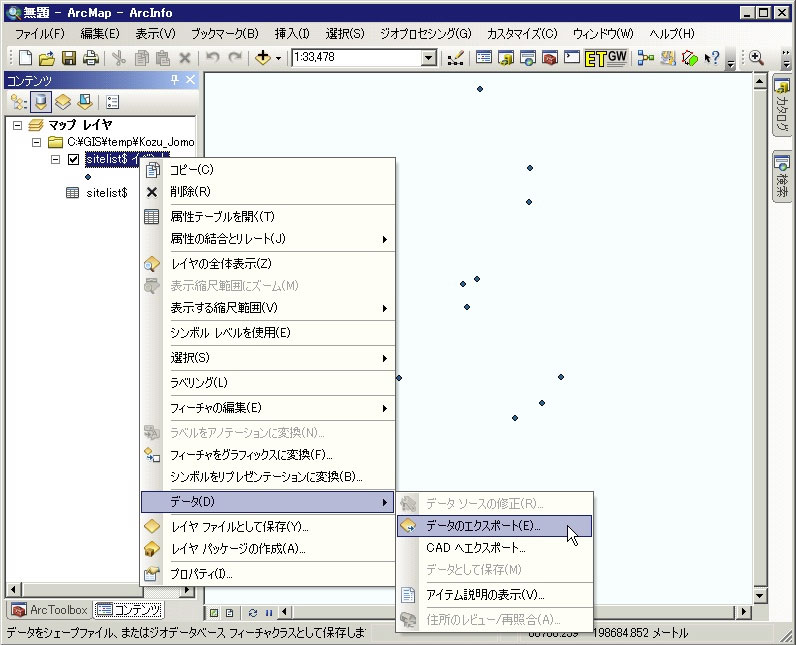The height and width of the screenshot is (645, 796).
Task: Choose ラベリング(L) from context menu
Action: tap(268, 383)
